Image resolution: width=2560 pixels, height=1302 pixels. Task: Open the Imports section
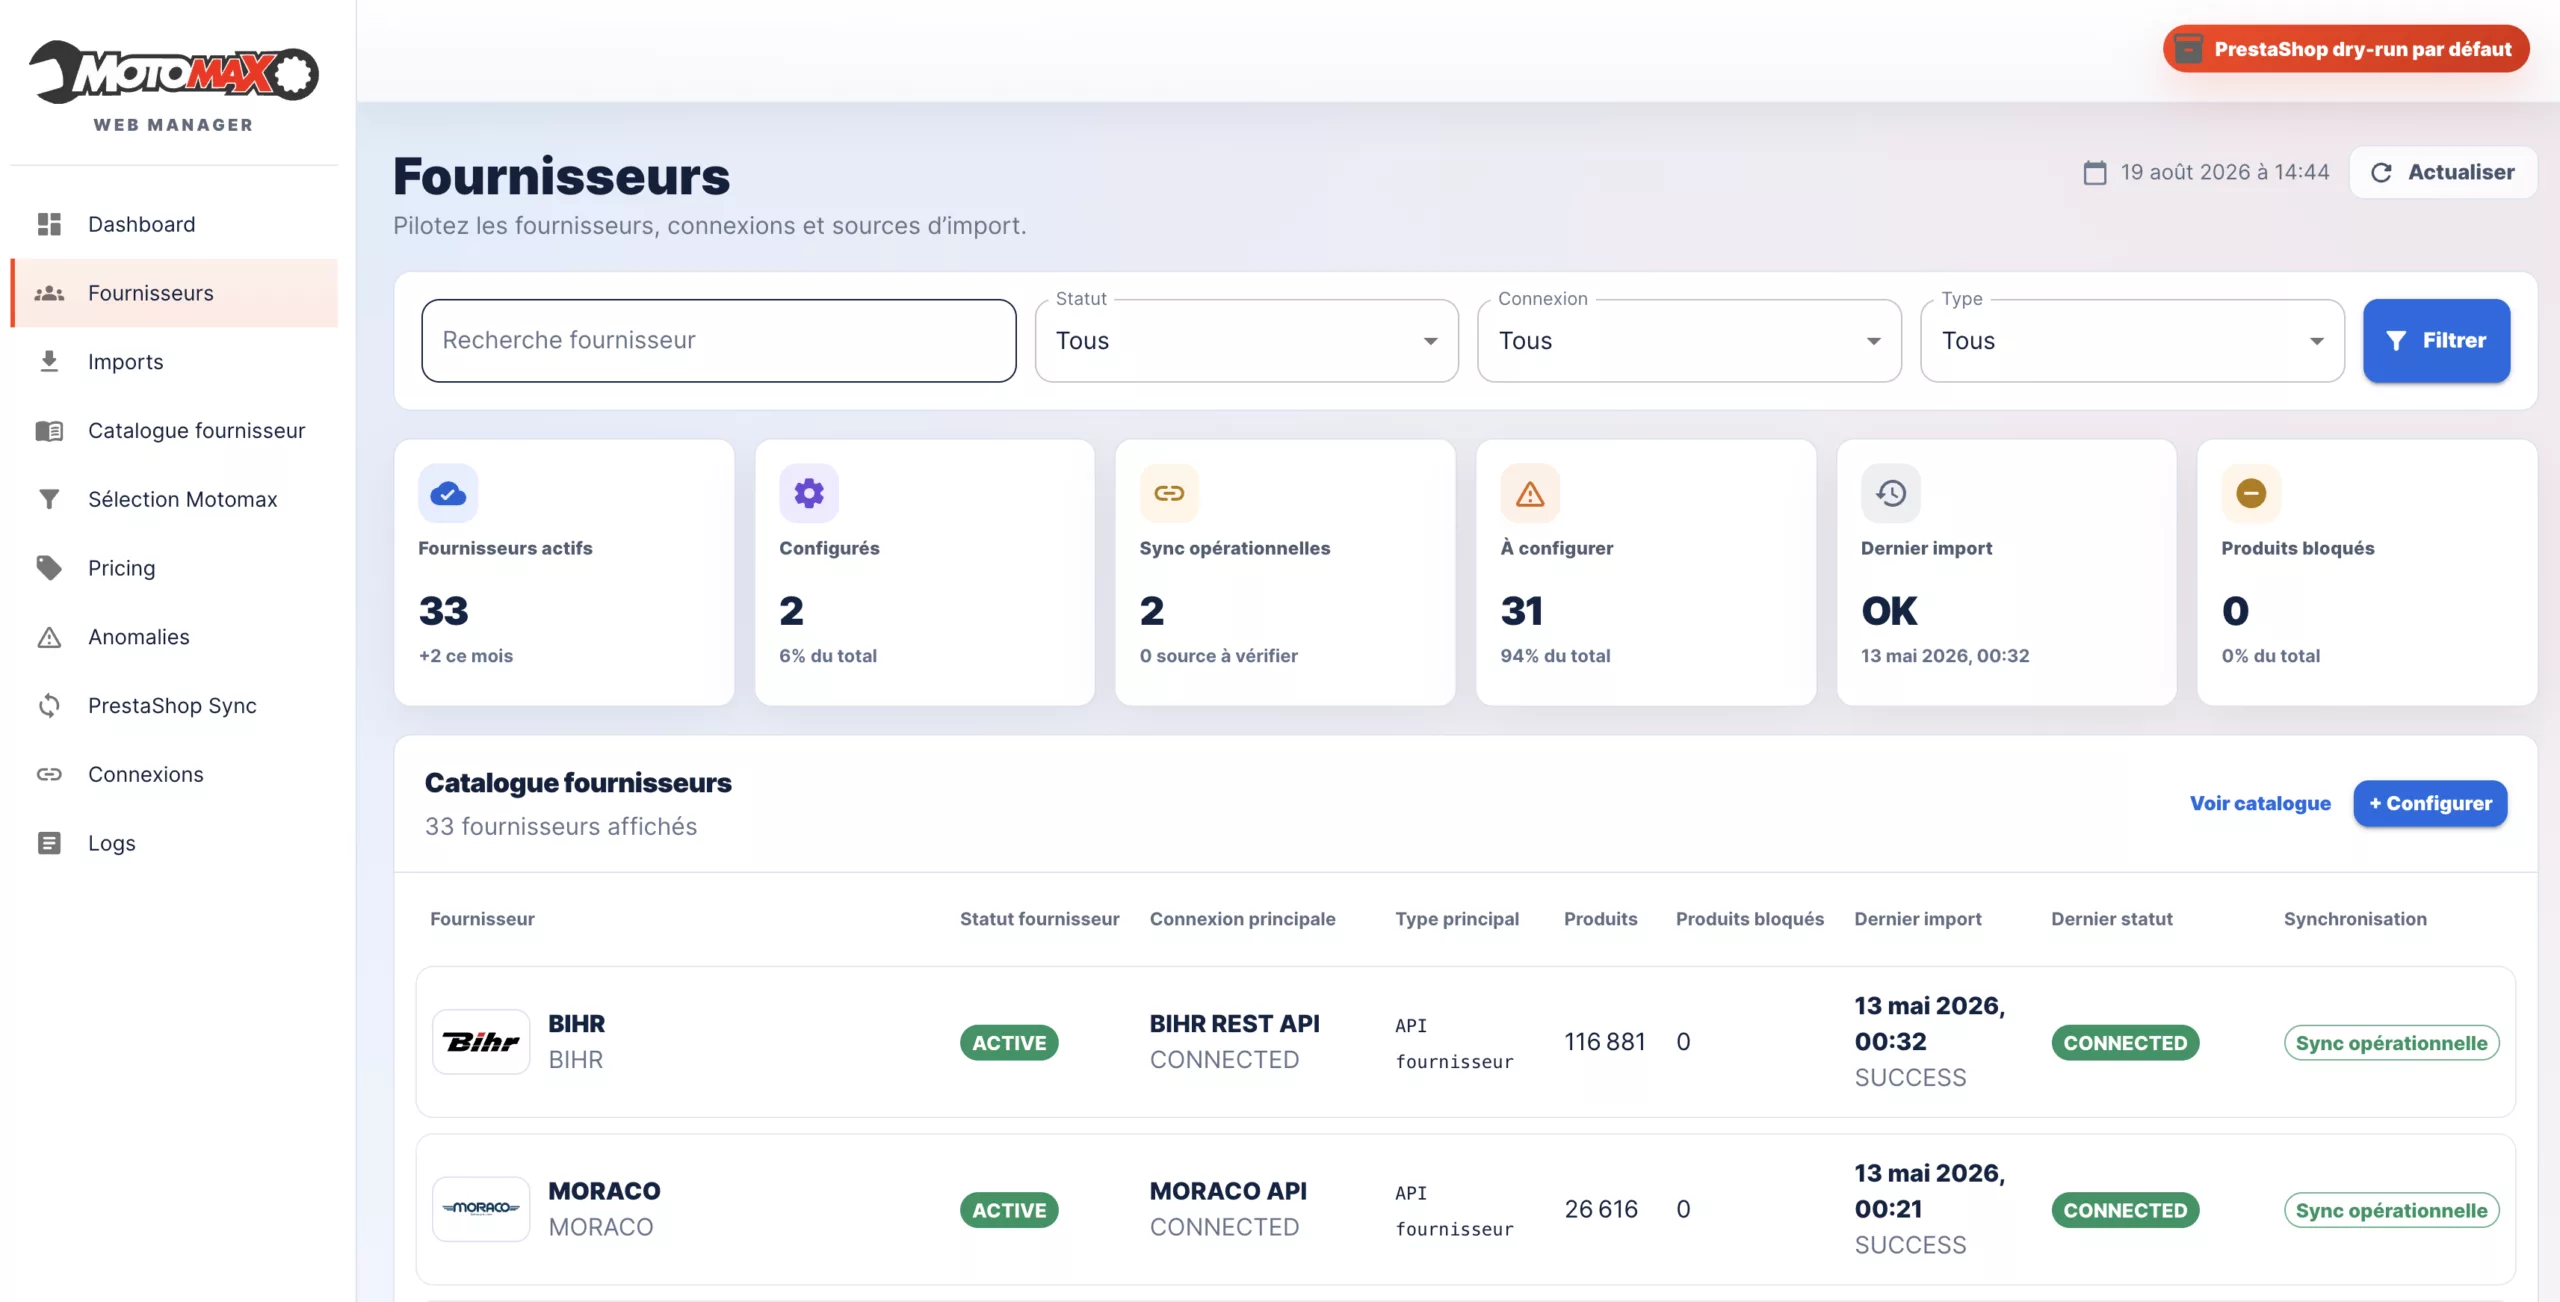coord(174,361)
